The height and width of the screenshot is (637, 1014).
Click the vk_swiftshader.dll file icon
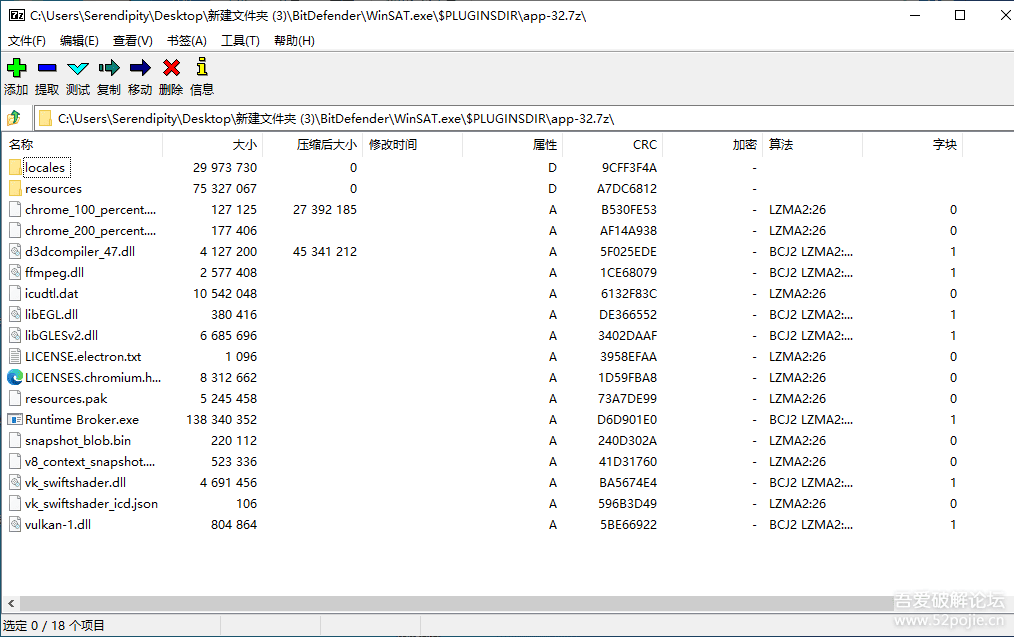point(16,482)
